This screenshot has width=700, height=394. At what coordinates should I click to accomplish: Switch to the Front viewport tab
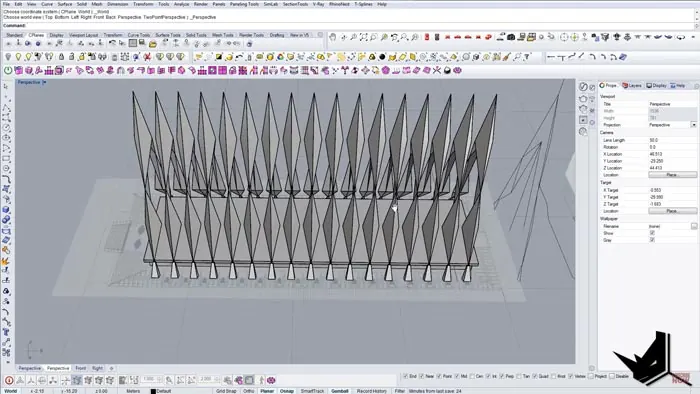(x=80, y=368)
